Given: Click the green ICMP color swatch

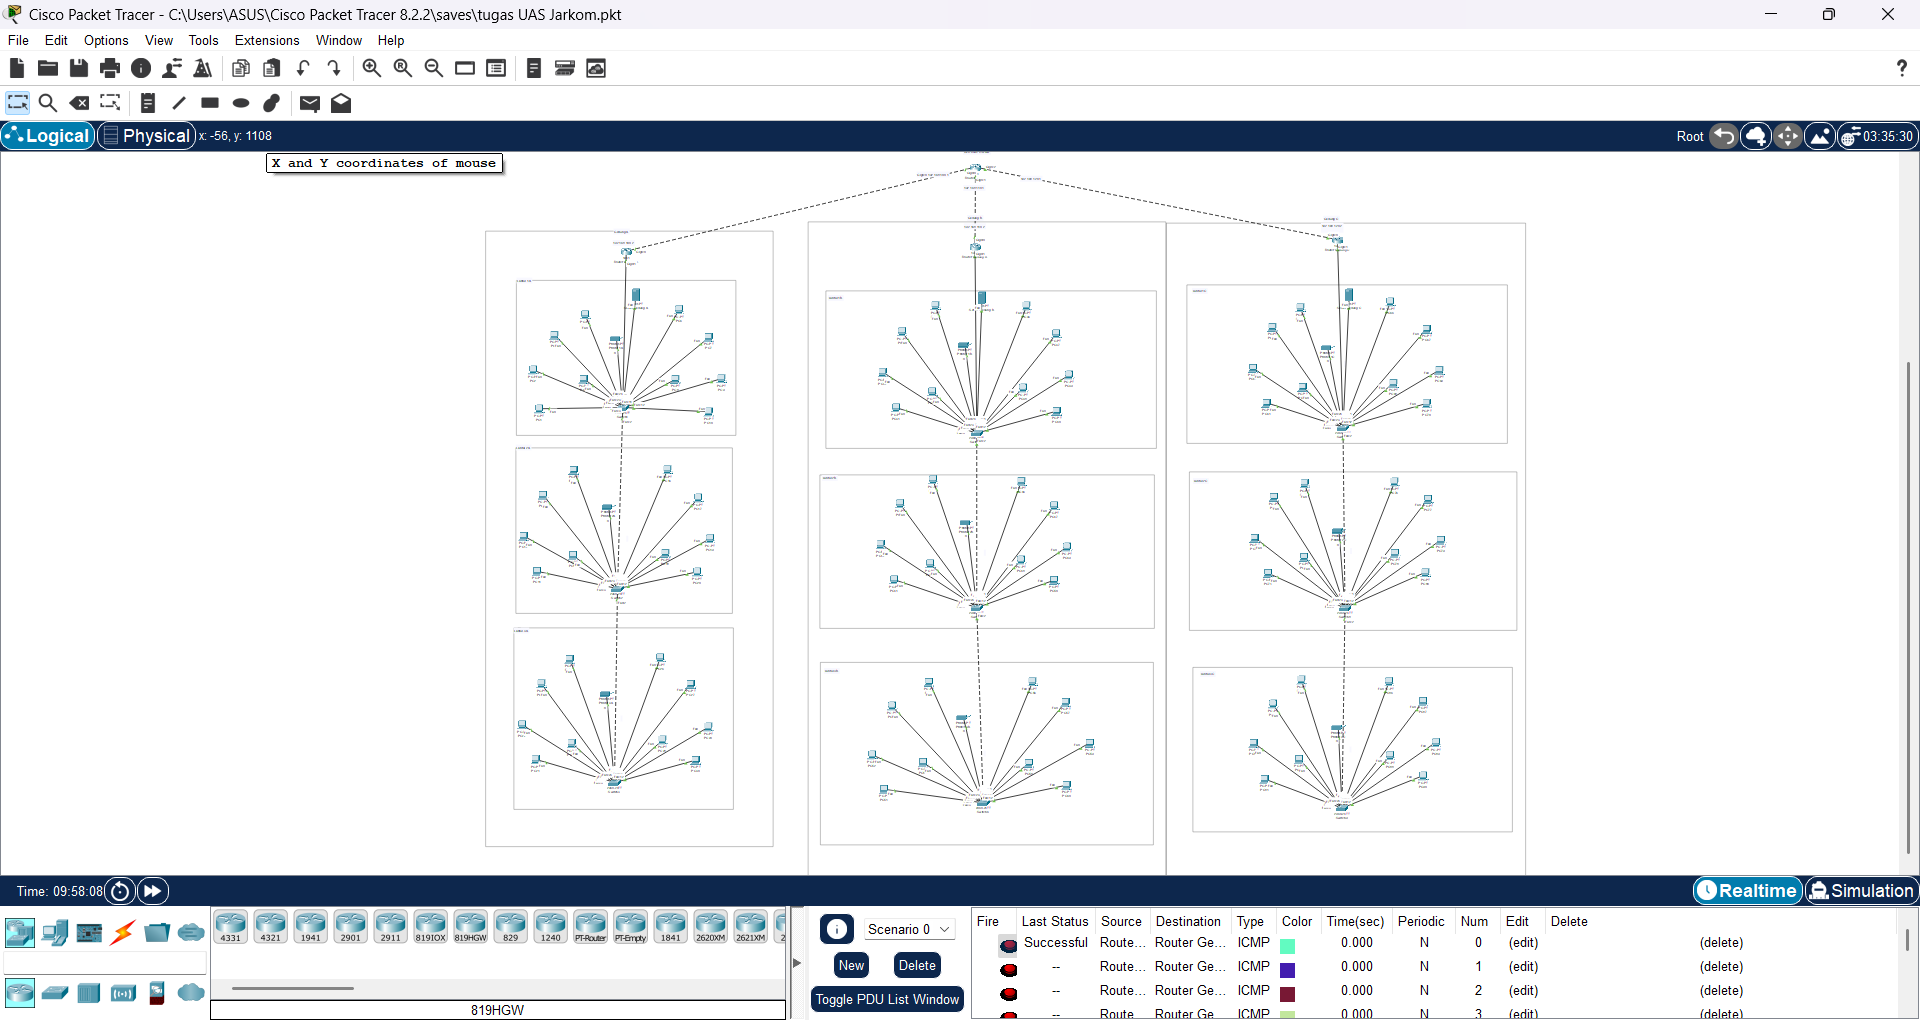Looking at the screenshot, I should (1289, 945).
